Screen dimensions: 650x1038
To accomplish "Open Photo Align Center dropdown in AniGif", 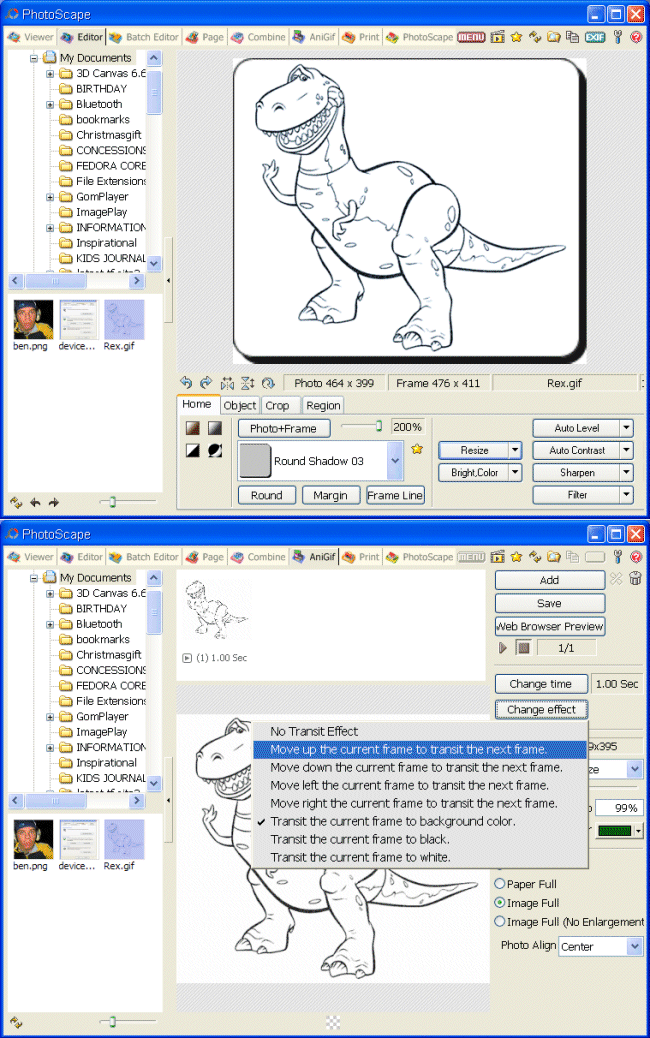I will (635, 946).
